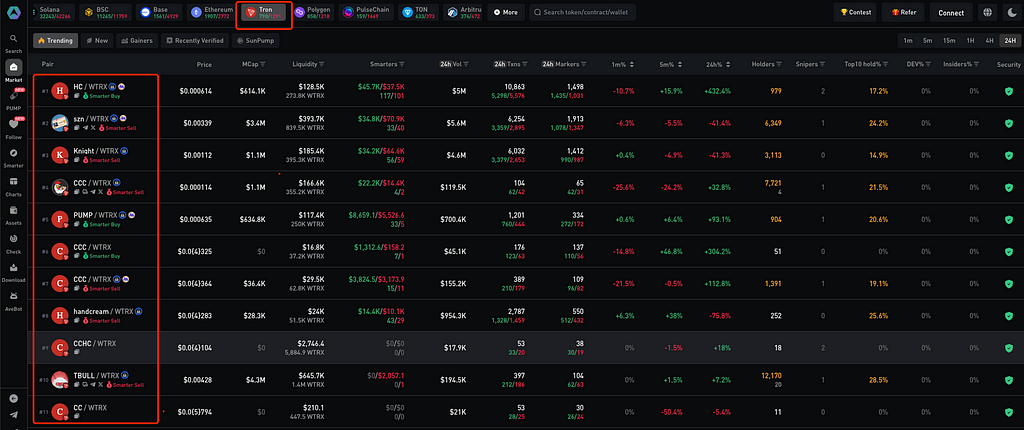Open the More chains menu
This screenshot has width=1024, height=430.
[x=505, y=12]
